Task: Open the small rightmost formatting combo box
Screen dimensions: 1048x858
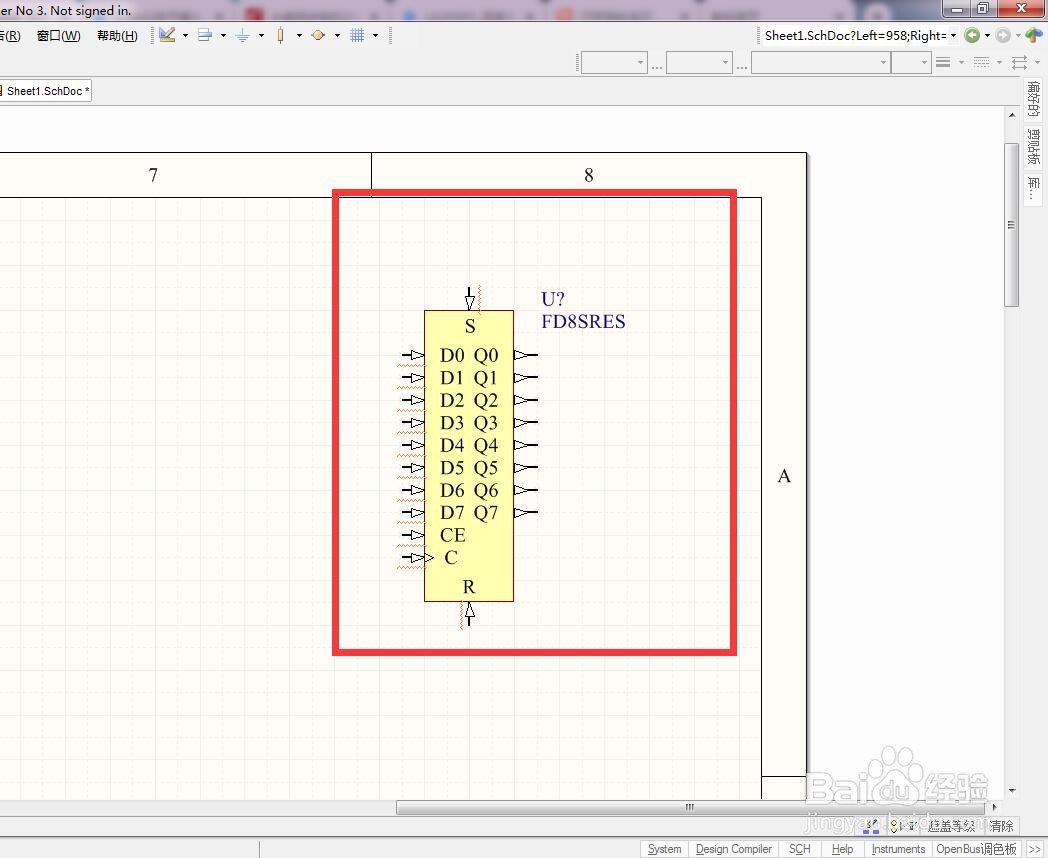Action: click(912, 63)
